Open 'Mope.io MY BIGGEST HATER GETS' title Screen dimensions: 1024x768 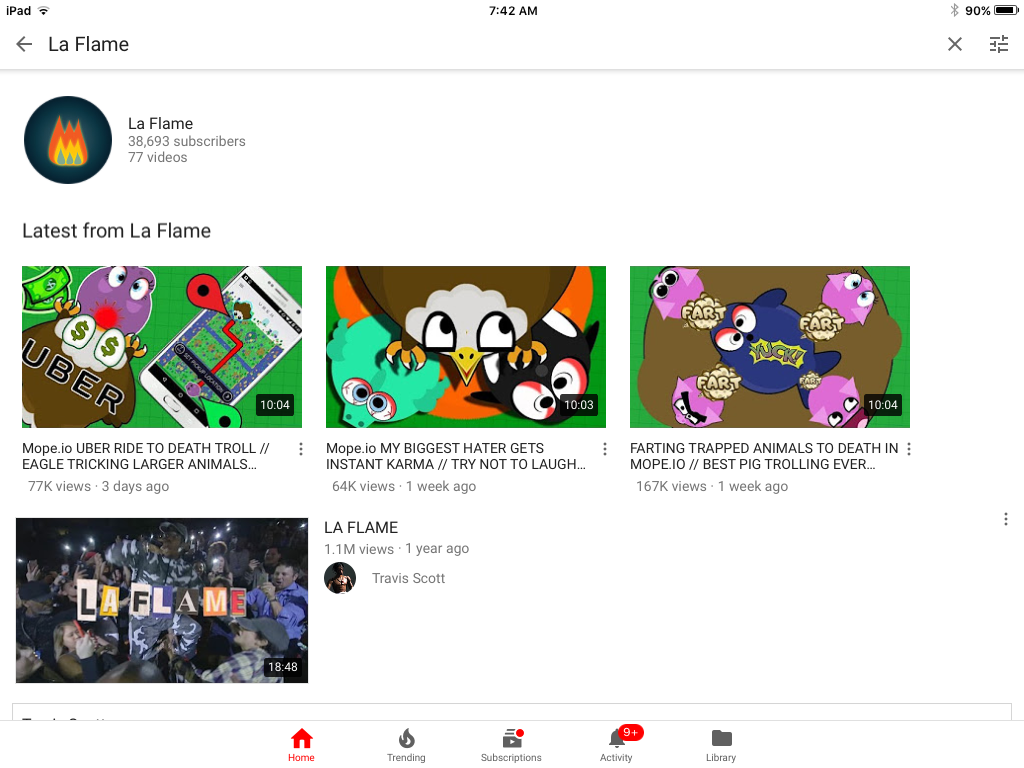(456, 456)
